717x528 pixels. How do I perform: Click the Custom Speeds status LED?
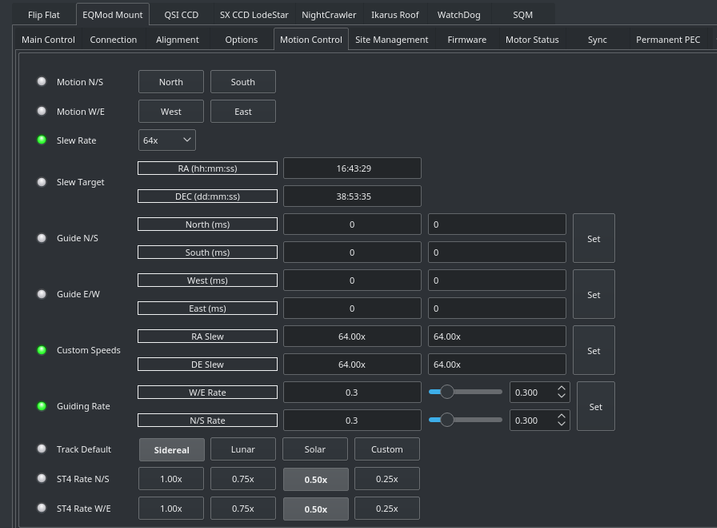(x=42, y=350)
